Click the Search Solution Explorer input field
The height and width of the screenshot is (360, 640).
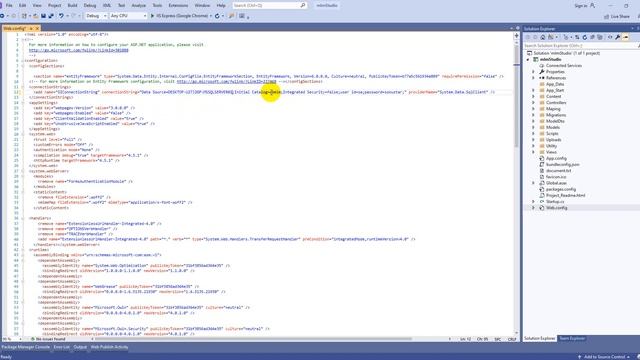(580, 46)
